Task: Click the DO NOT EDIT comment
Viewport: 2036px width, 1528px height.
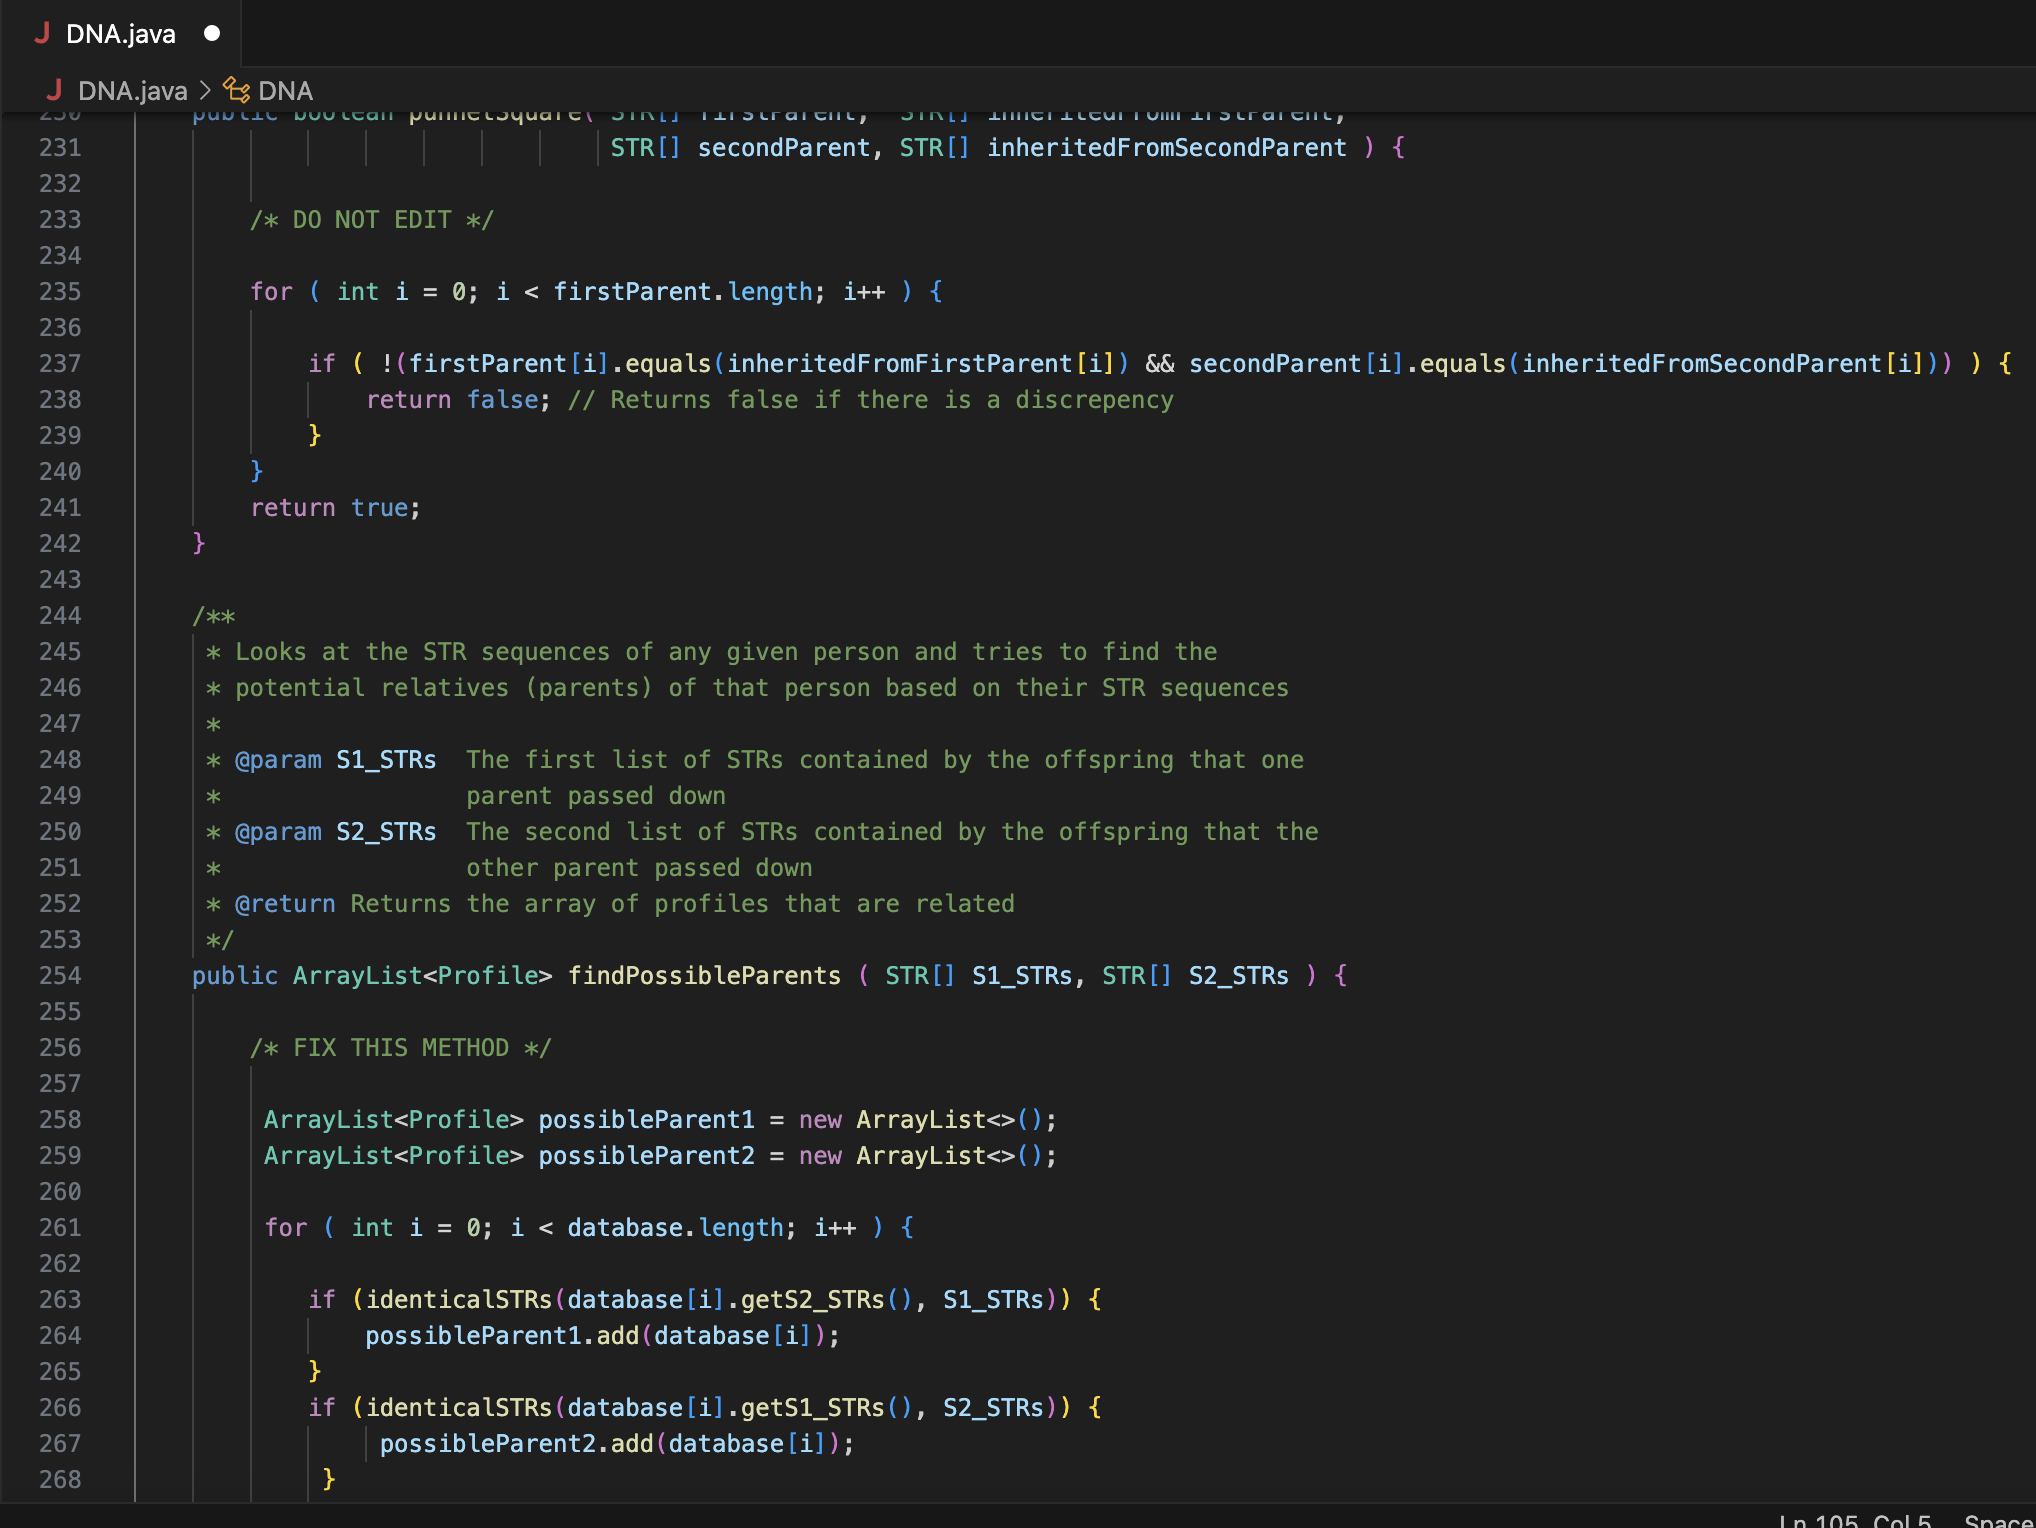Action: click(371, 219)
